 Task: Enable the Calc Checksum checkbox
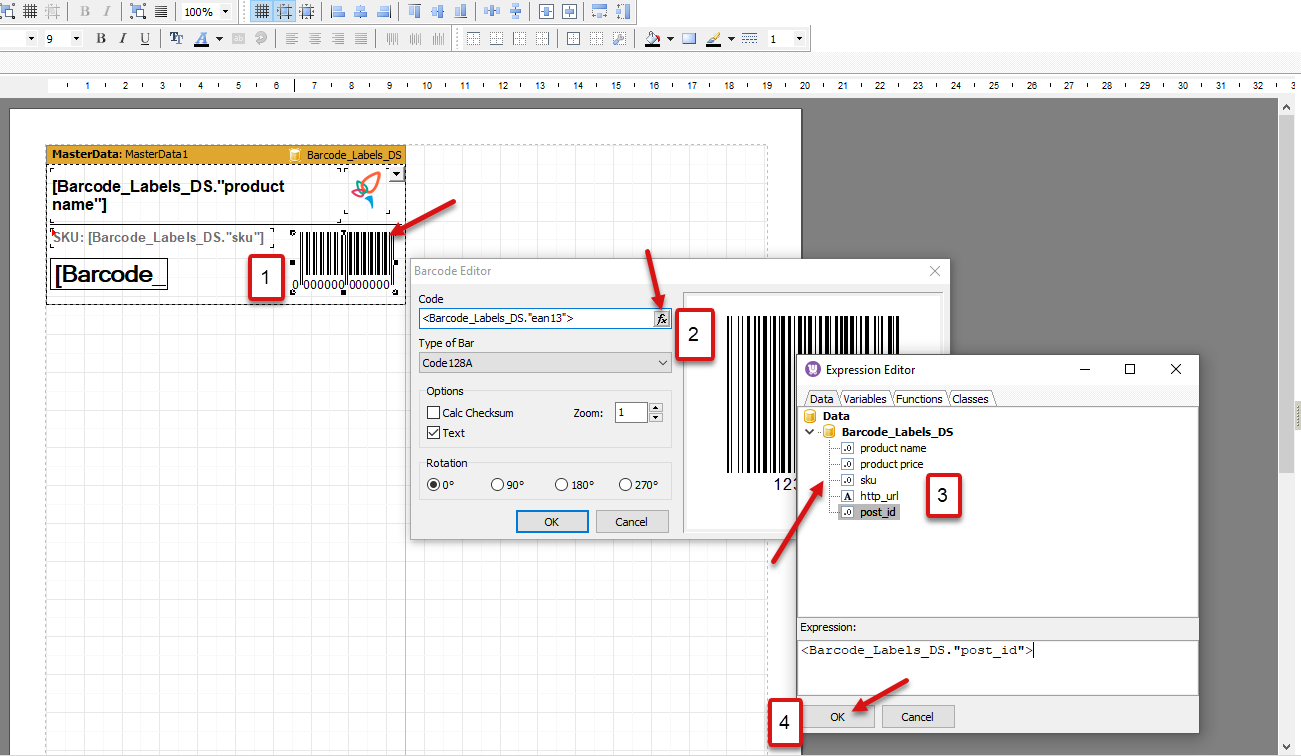pos(434,413)
